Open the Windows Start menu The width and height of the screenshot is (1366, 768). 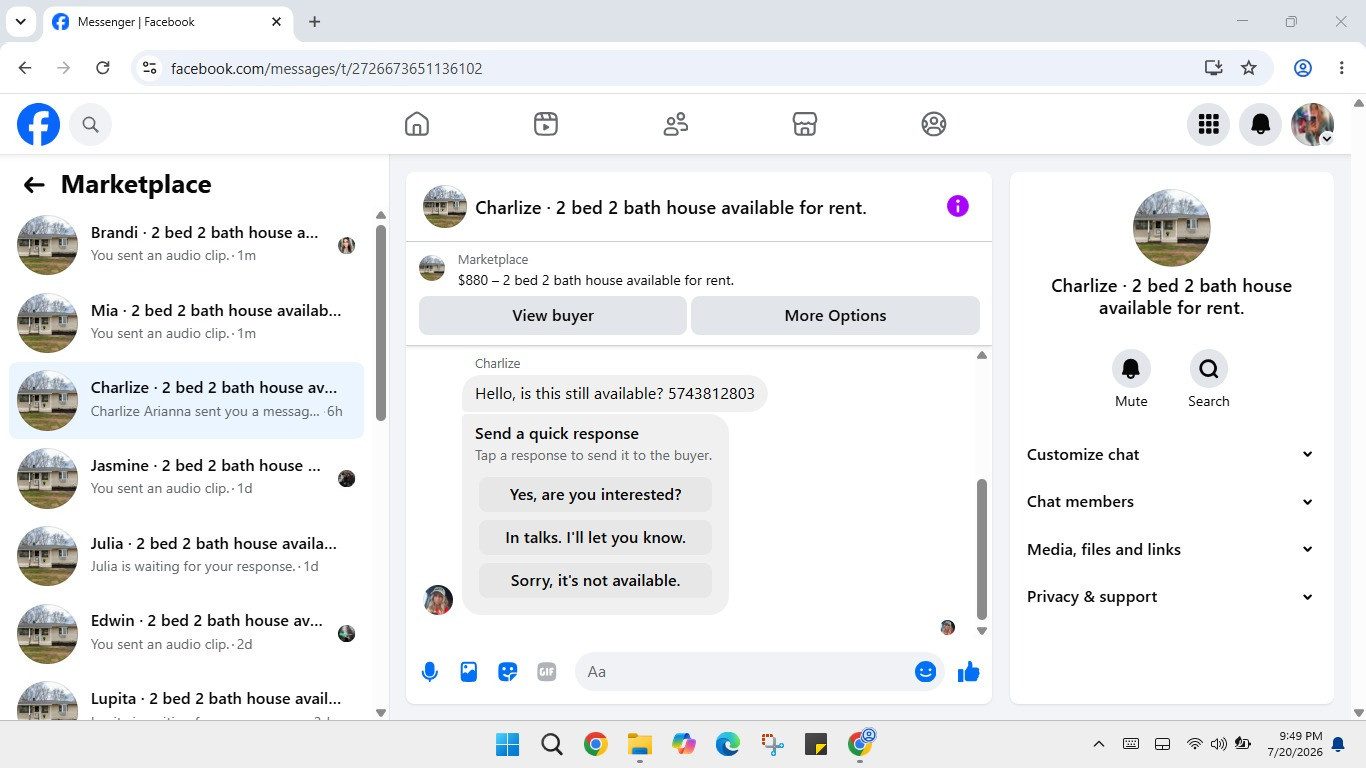coord(508,744)
